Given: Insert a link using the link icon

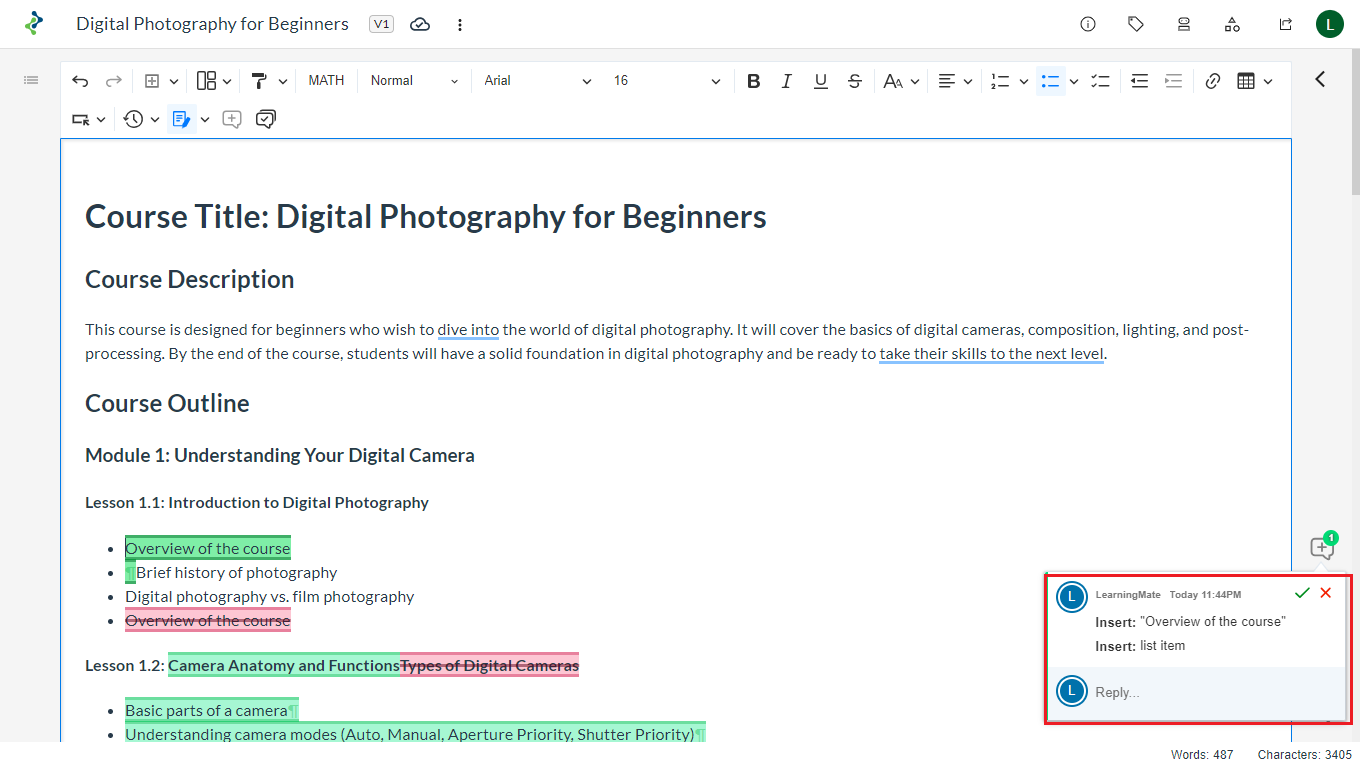Looking at the screenshot, I should pyautogui.click(x=1213, y=81).
